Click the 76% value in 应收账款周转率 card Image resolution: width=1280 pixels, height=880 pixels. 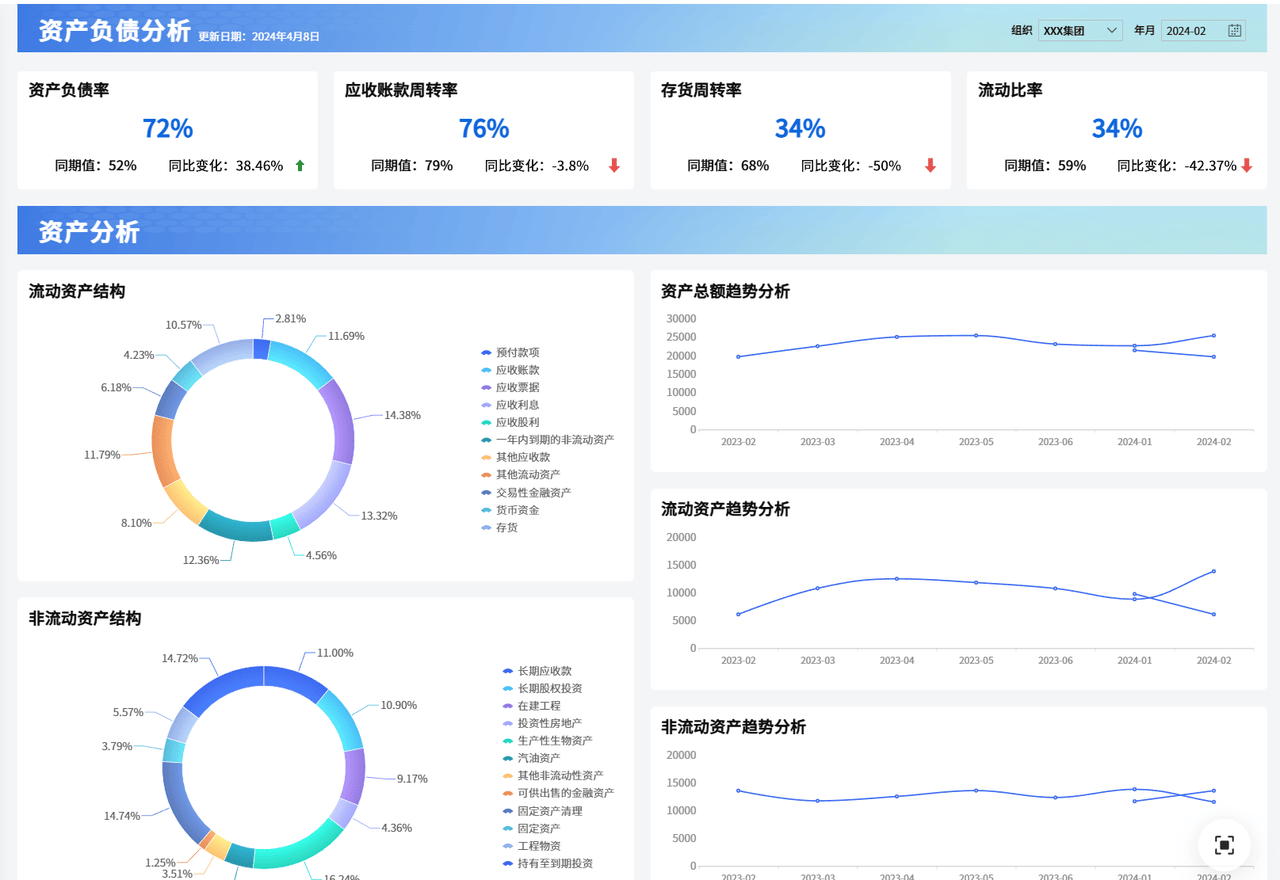(x=484, y=128)
